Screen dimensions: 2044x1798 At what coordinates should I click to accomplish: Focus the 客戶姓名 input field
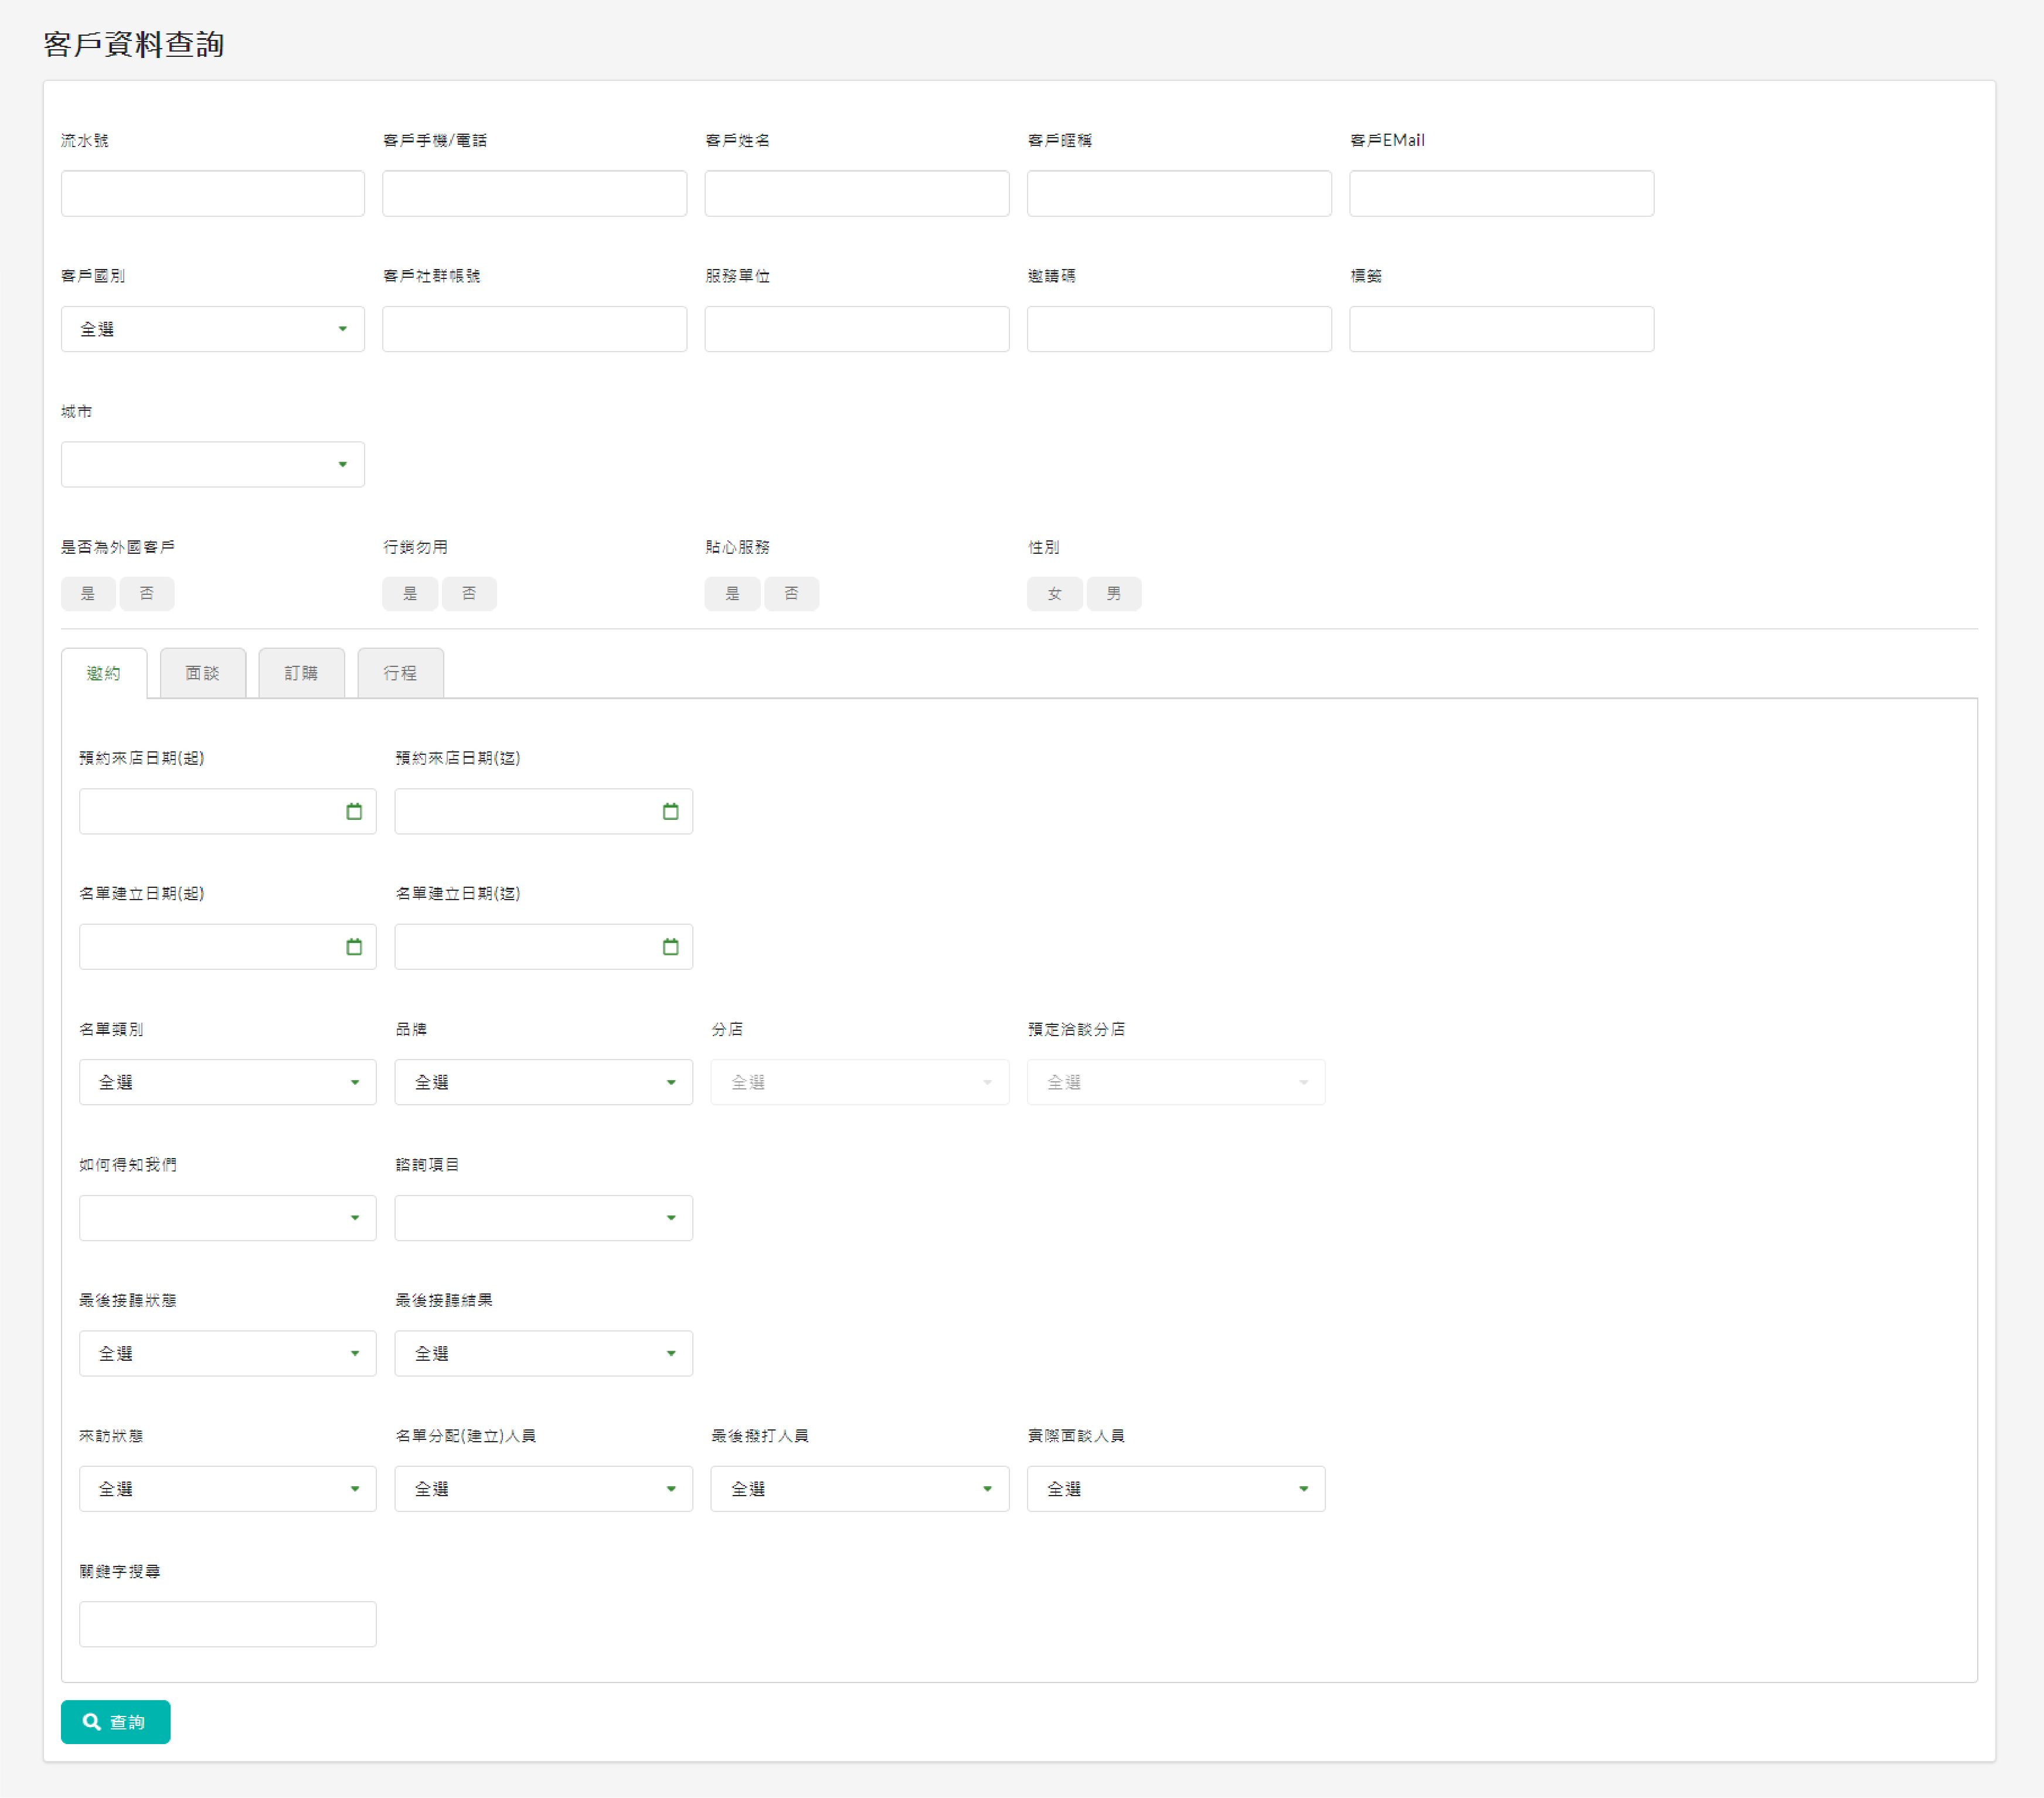857,193
